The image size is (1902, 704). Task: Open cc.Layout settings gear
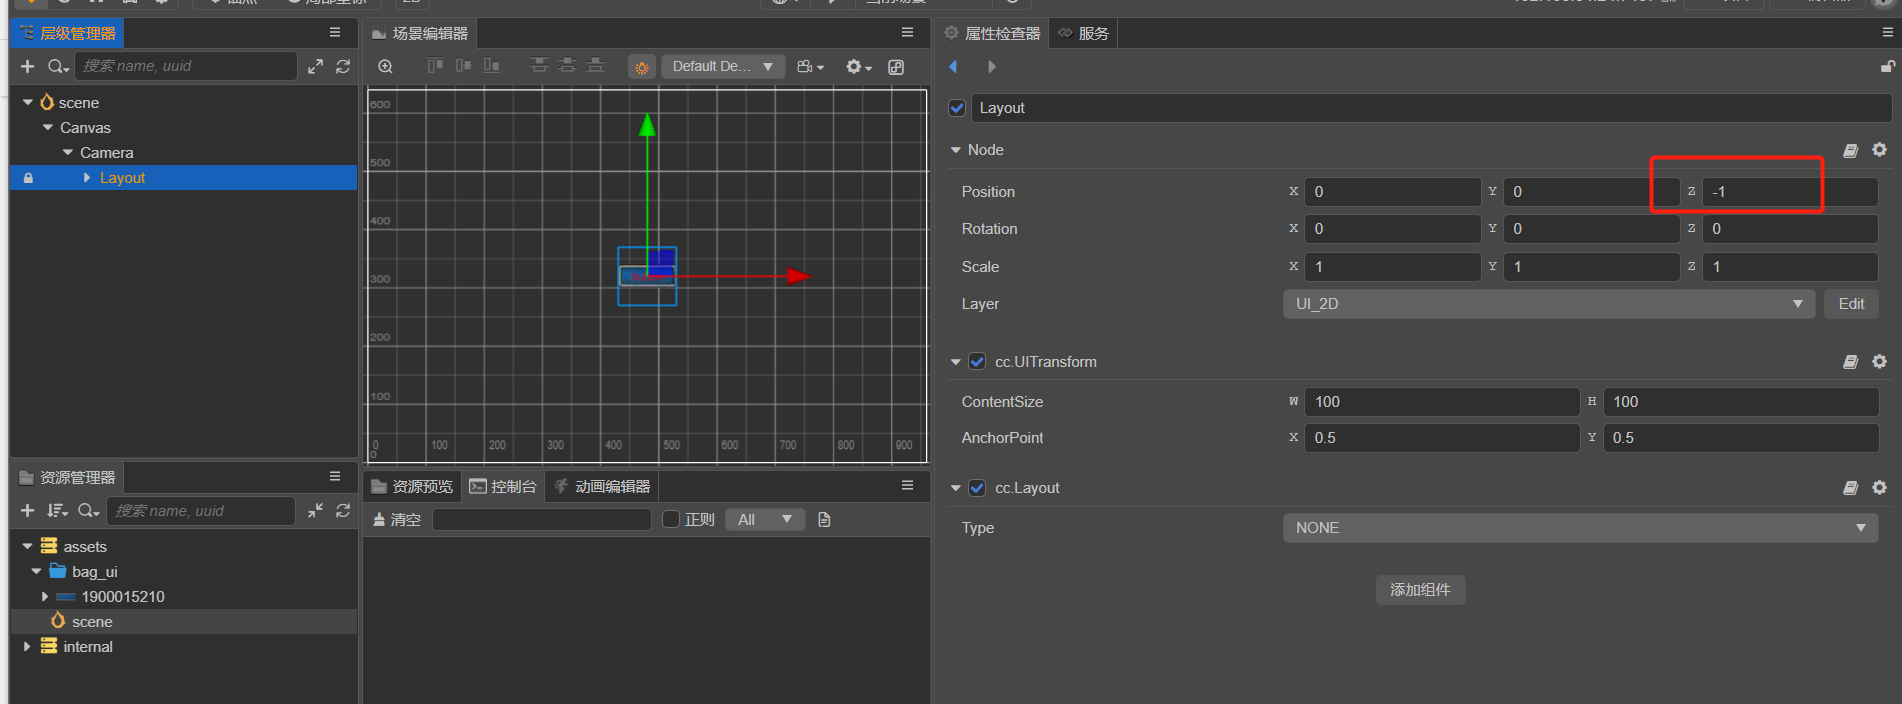pos(1880,487)
